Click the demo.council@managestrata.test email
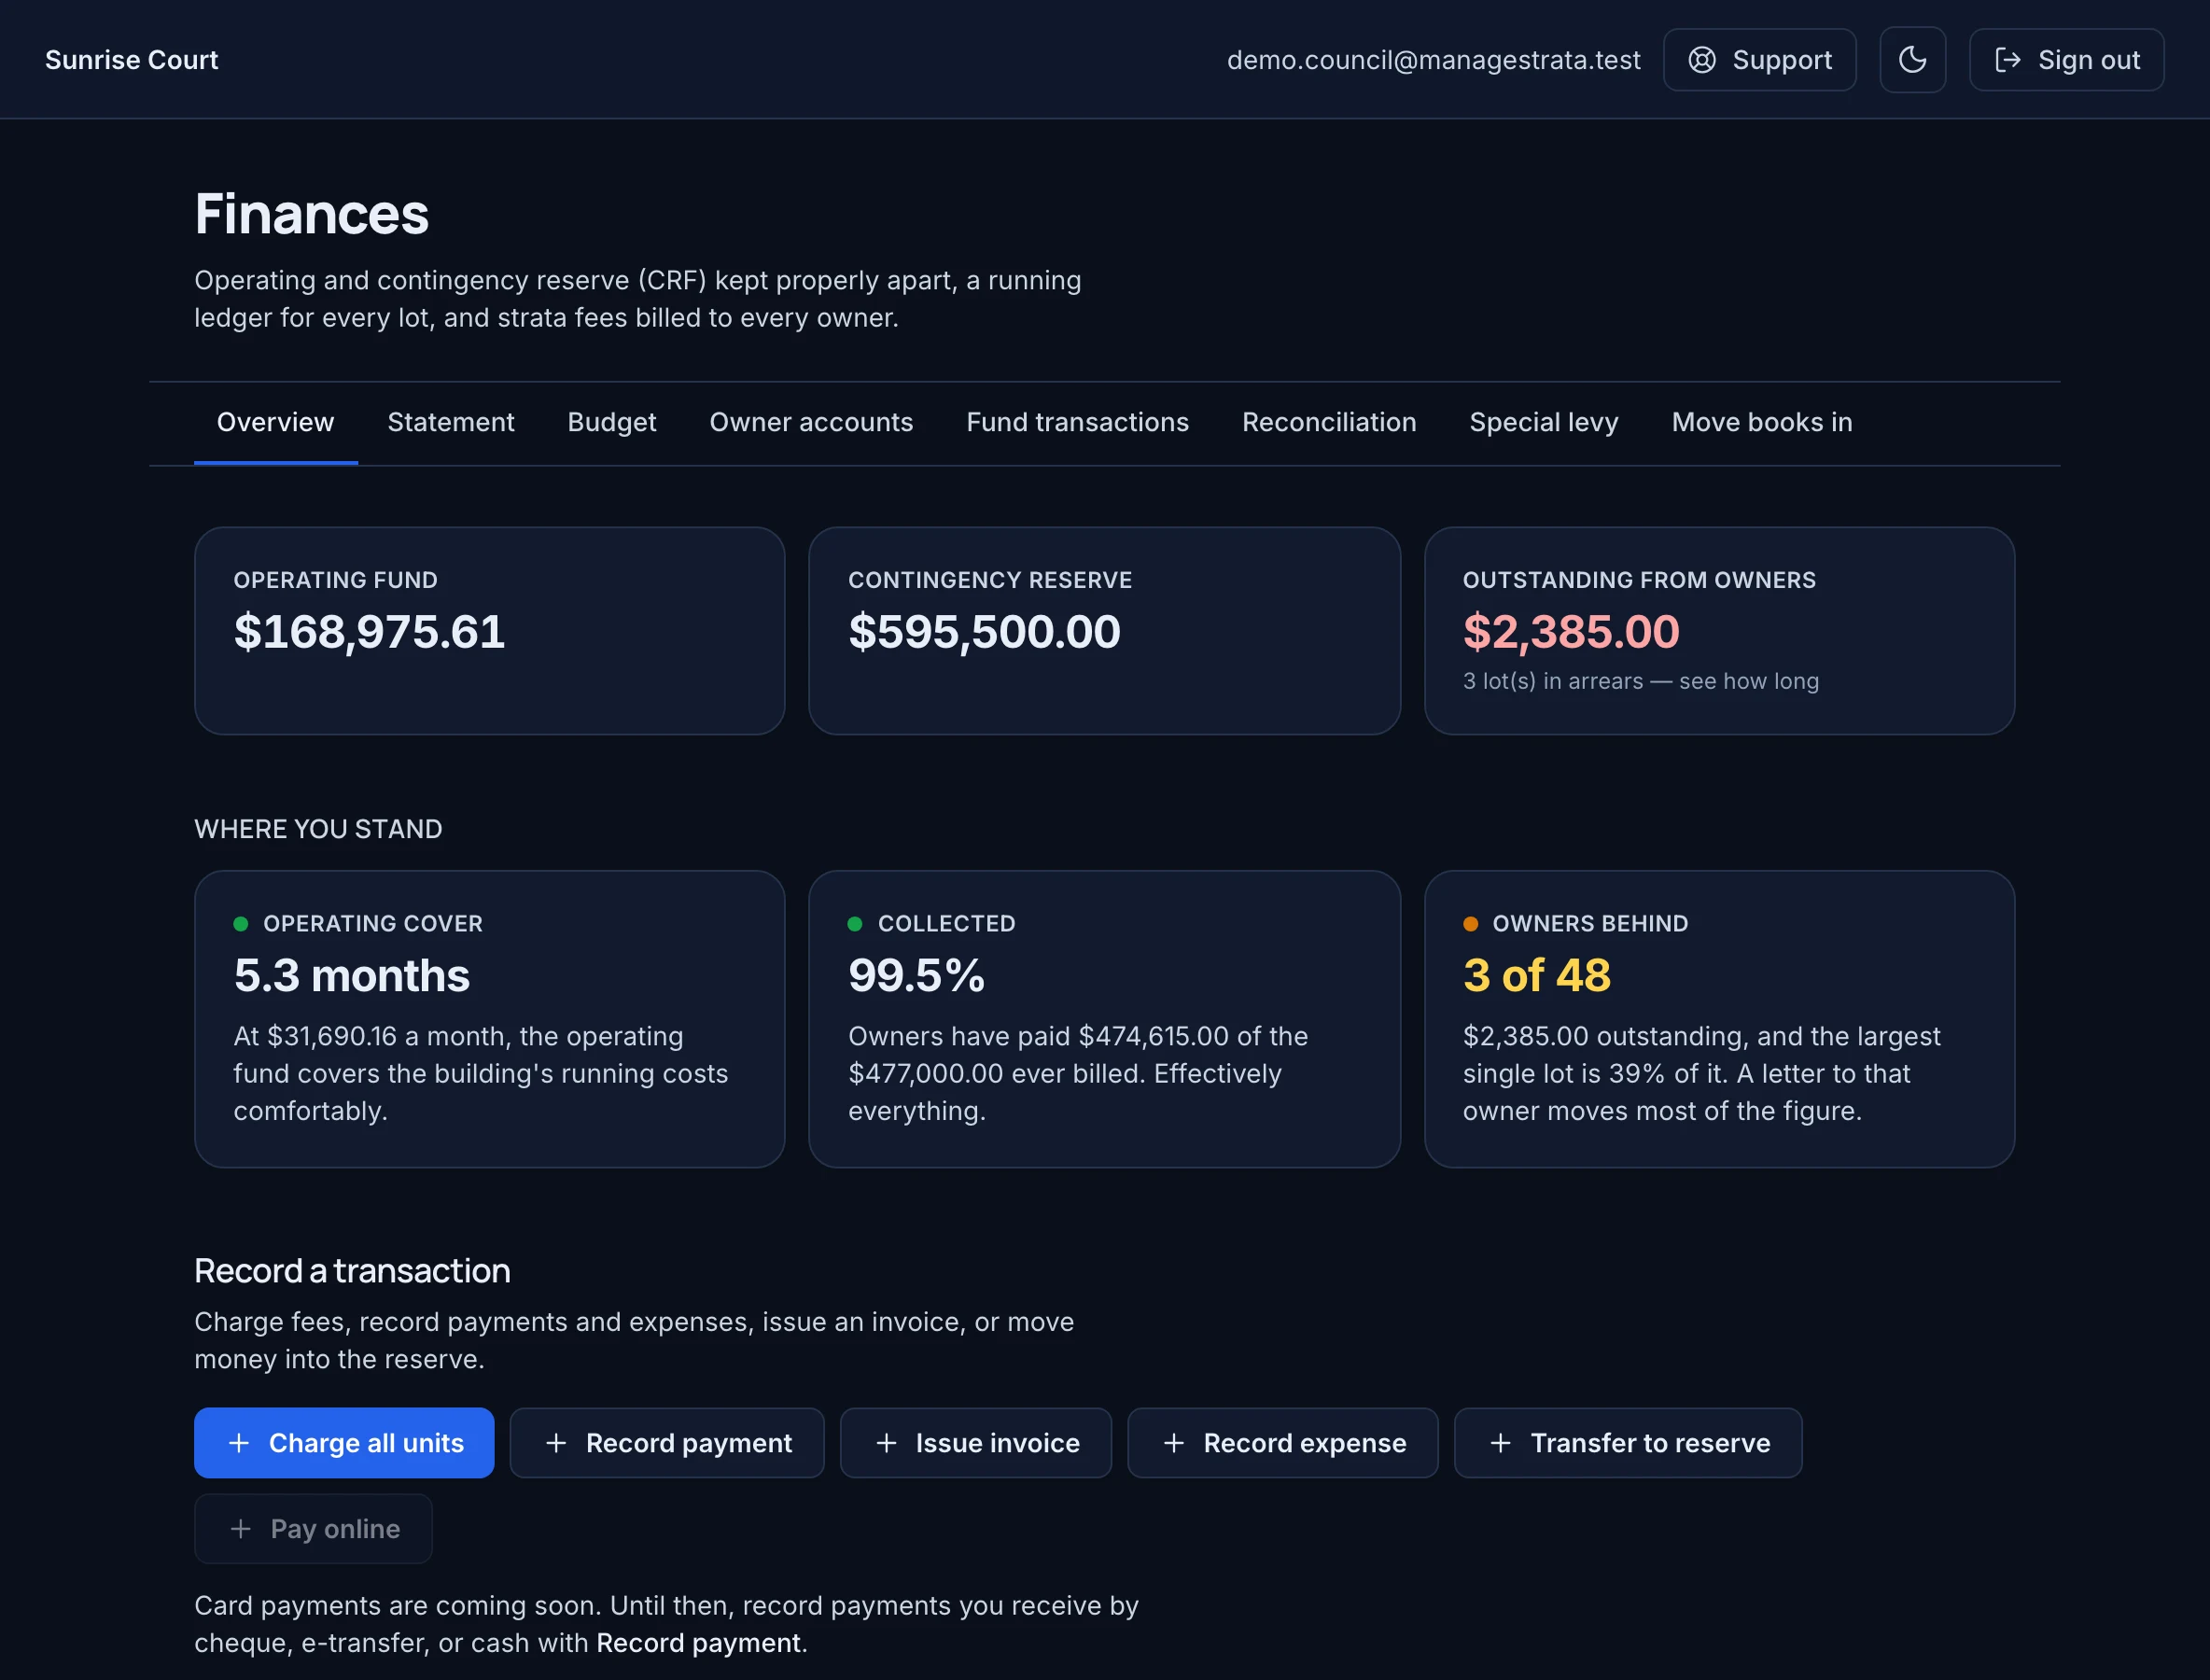The height and width of the screenshot is (1680, 2210). pos(1433,60)
